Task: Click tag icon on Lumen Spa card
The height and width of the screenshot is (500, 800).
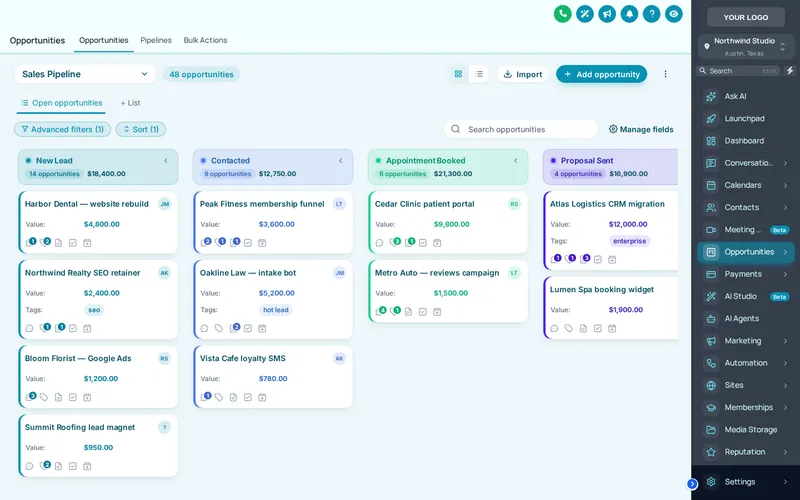Action: (x=569, y=328)
